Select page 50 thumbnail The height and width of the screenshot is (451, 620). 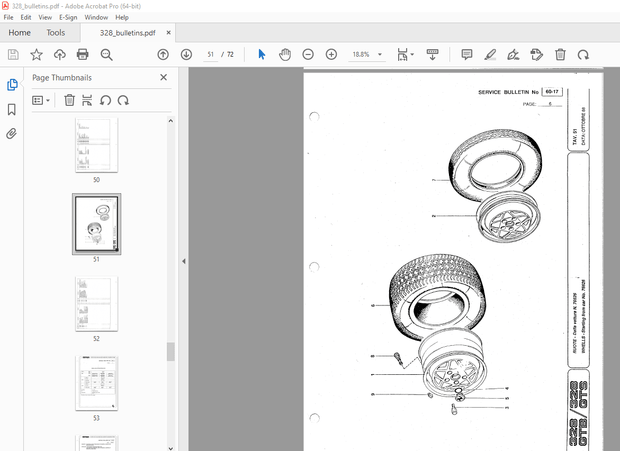(96, 145)
